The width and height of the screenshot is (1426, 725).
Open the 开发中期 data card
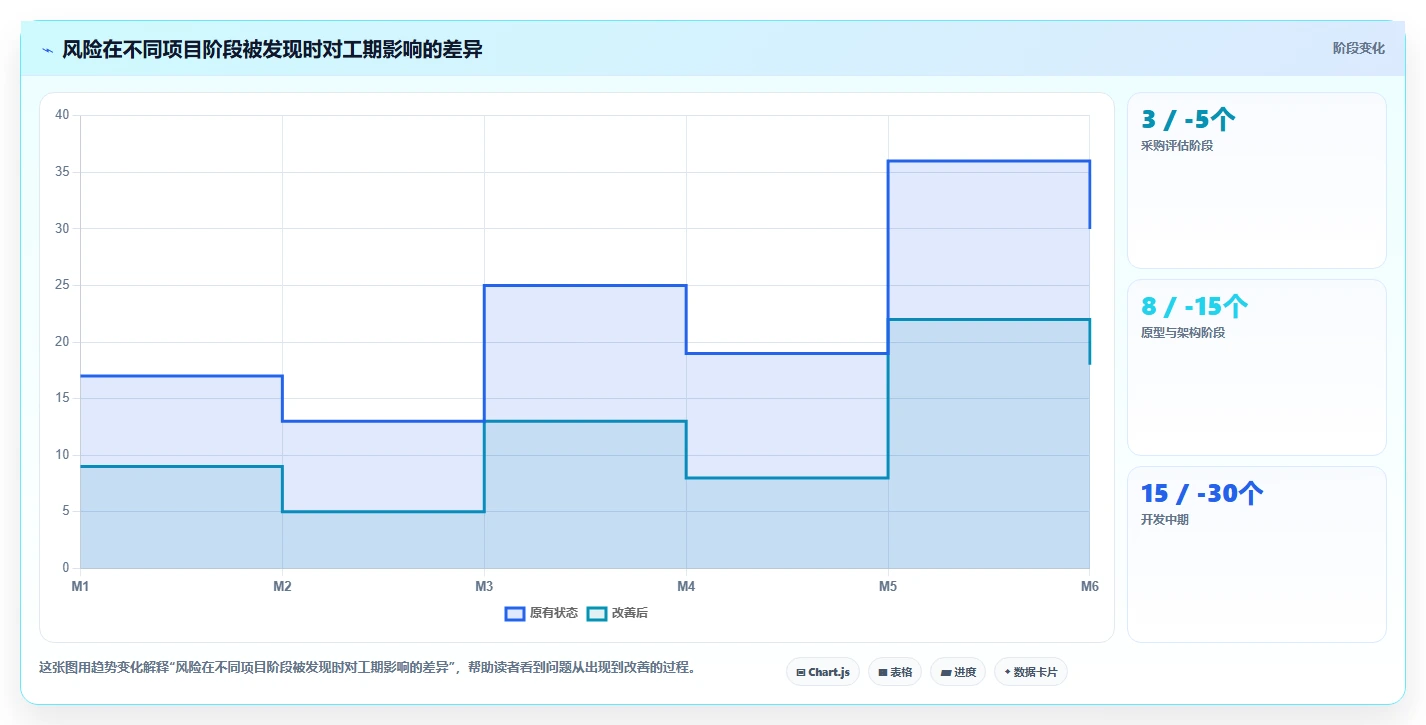point(1257,554)
